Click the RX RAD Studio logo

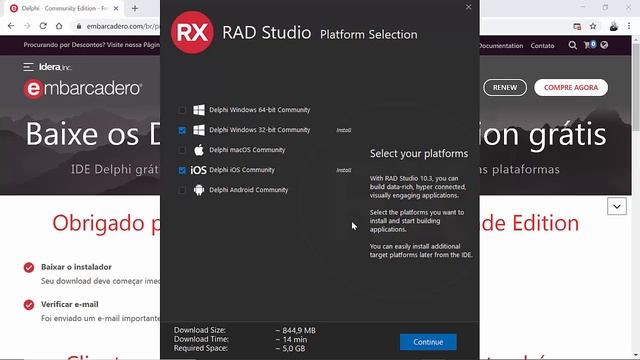(192, 33)
